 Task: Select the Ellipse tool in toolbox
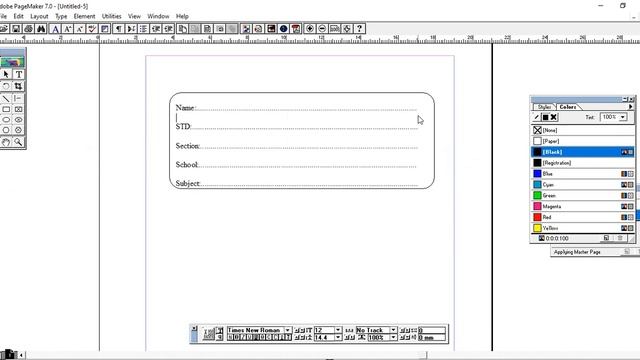pos(6,120)
